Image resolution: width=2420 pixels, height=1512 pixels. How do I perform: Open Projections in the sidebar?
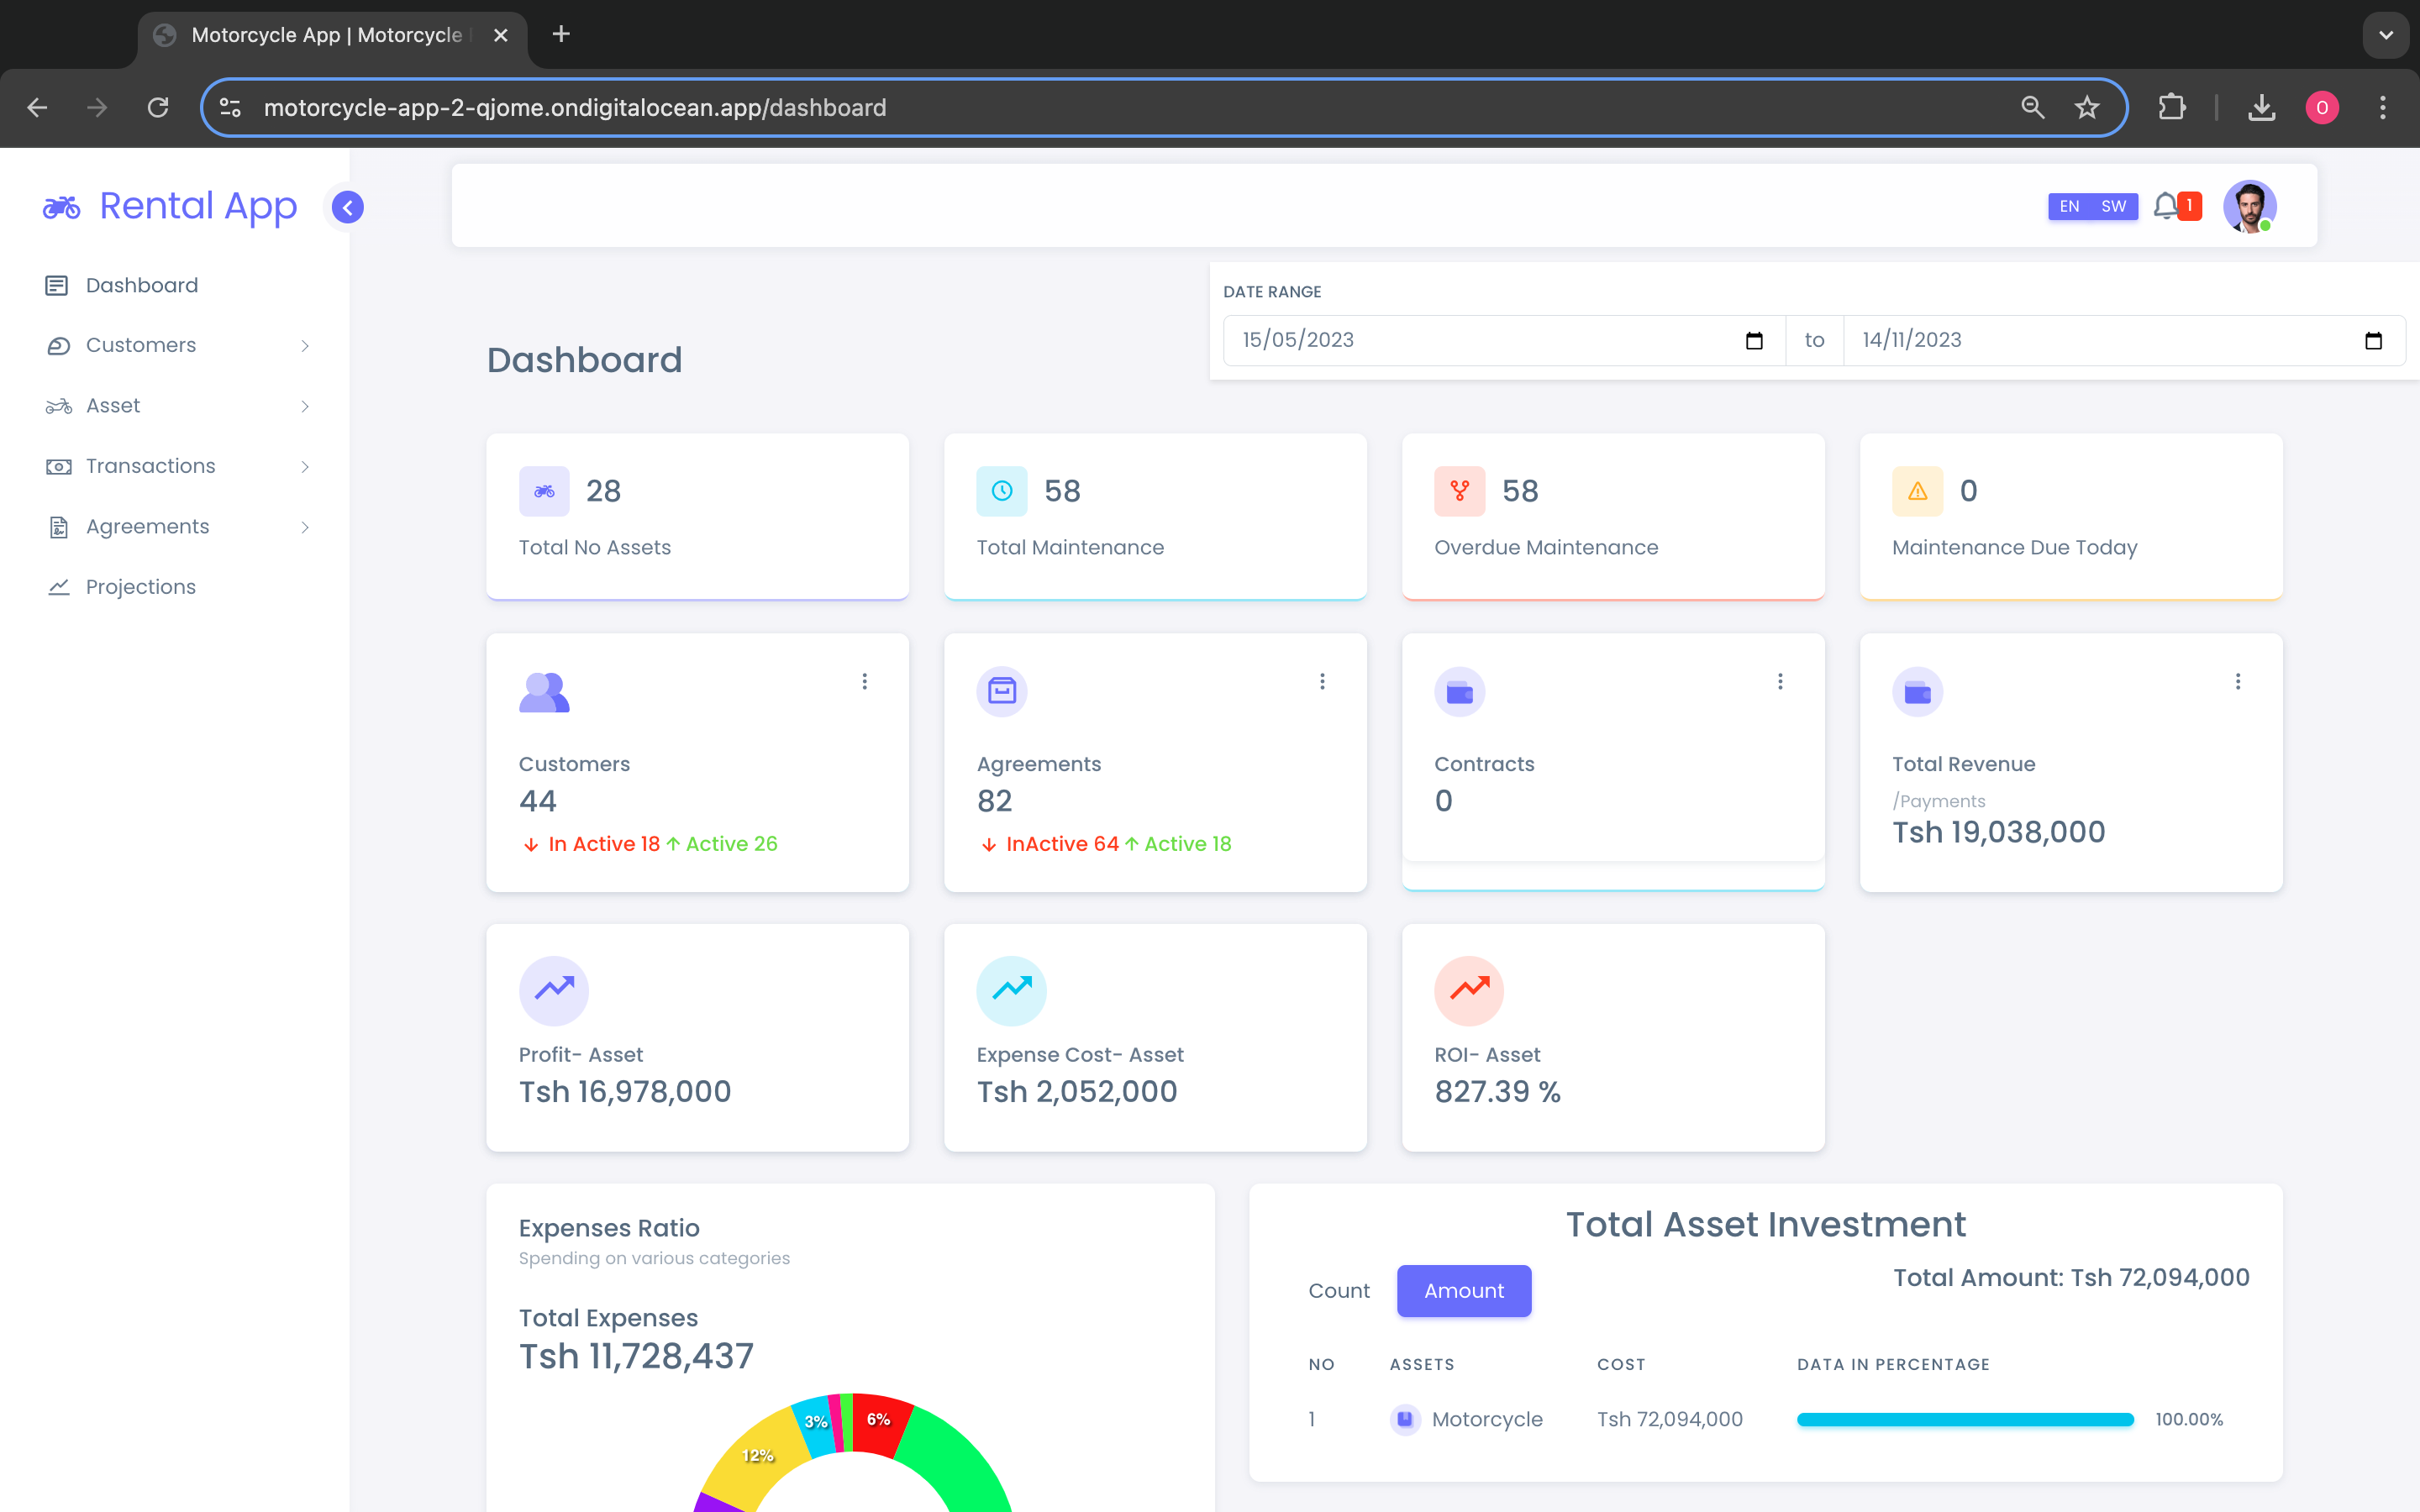[x=140, y=587]
